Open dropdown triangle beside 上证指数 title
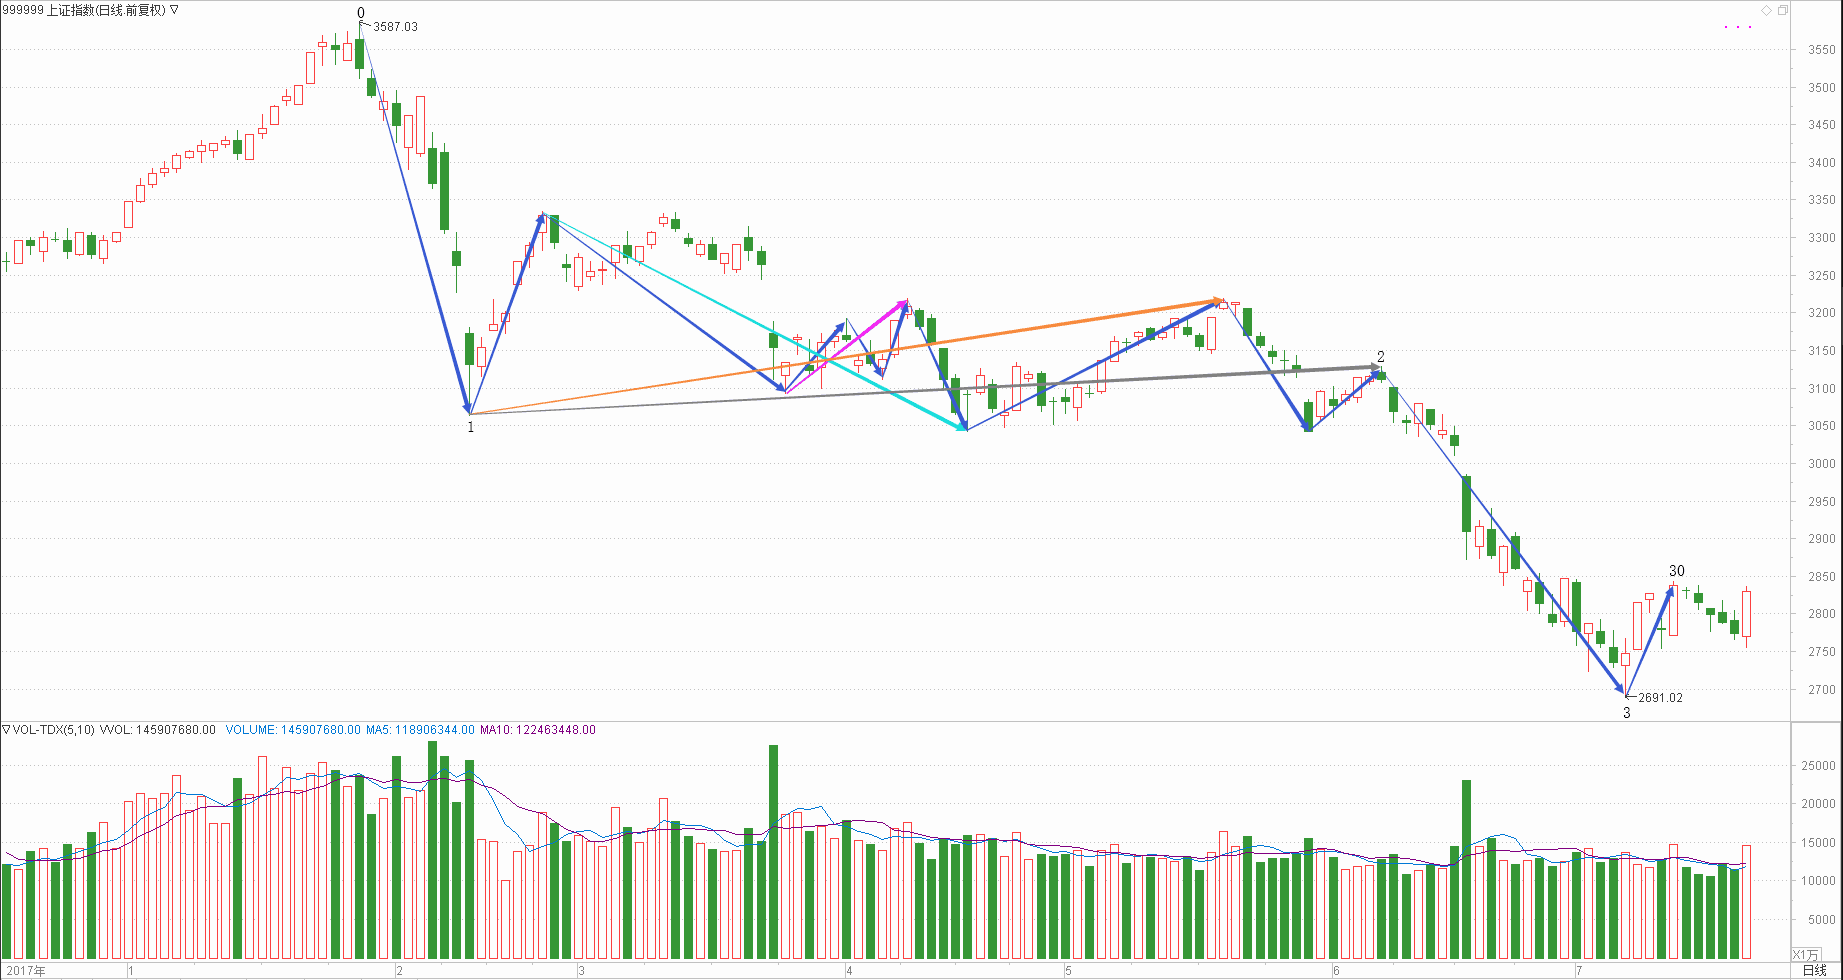 pyautogui.click(x=175, y=10)
